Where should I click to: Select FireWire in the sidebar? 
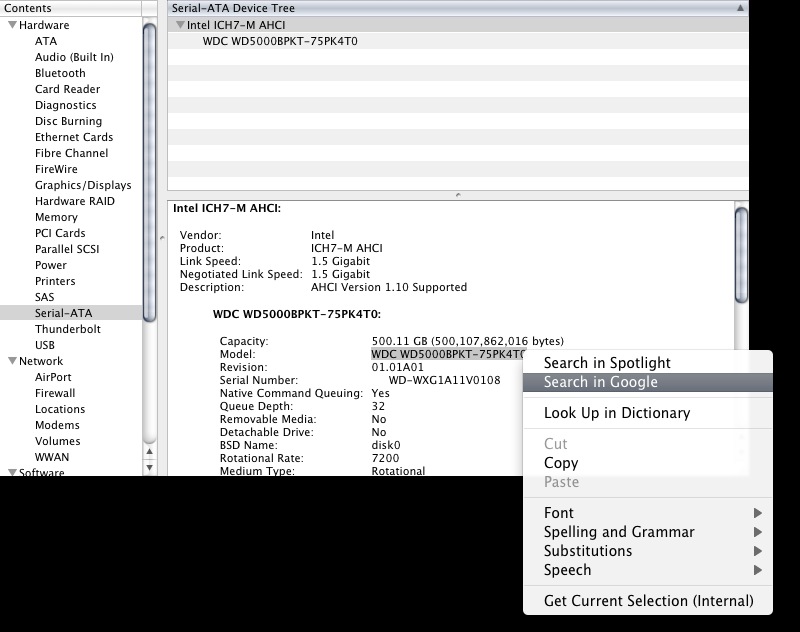[x=56, y=169]
